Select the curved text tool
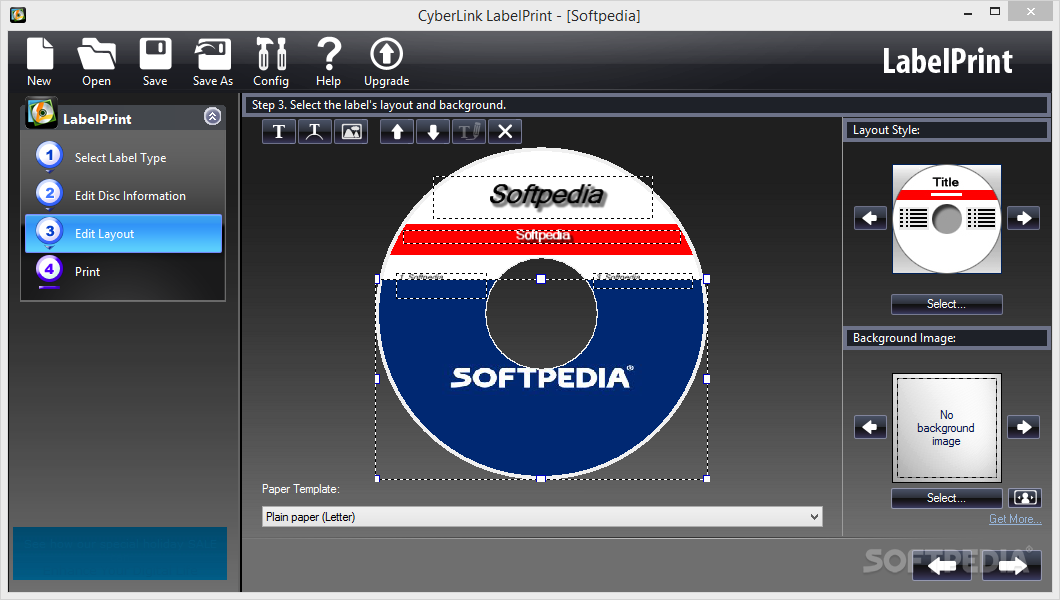The width and height of the screenshot is (1060, 600). (x=314, y=132)
